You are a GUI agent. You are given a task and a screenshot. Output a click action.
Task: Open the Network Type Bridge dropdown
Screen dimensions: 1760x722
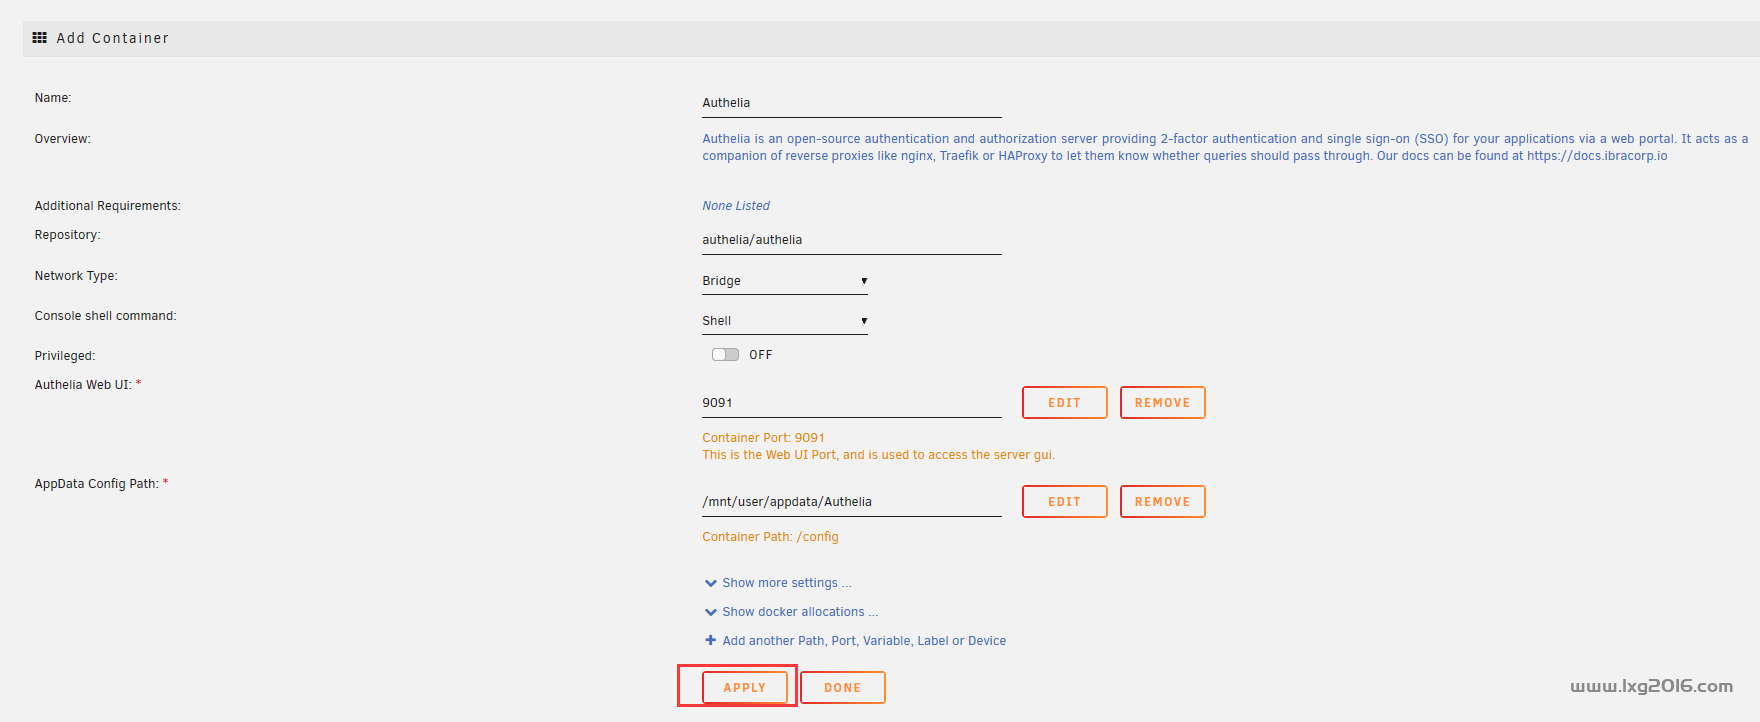[x=785, y=281]
